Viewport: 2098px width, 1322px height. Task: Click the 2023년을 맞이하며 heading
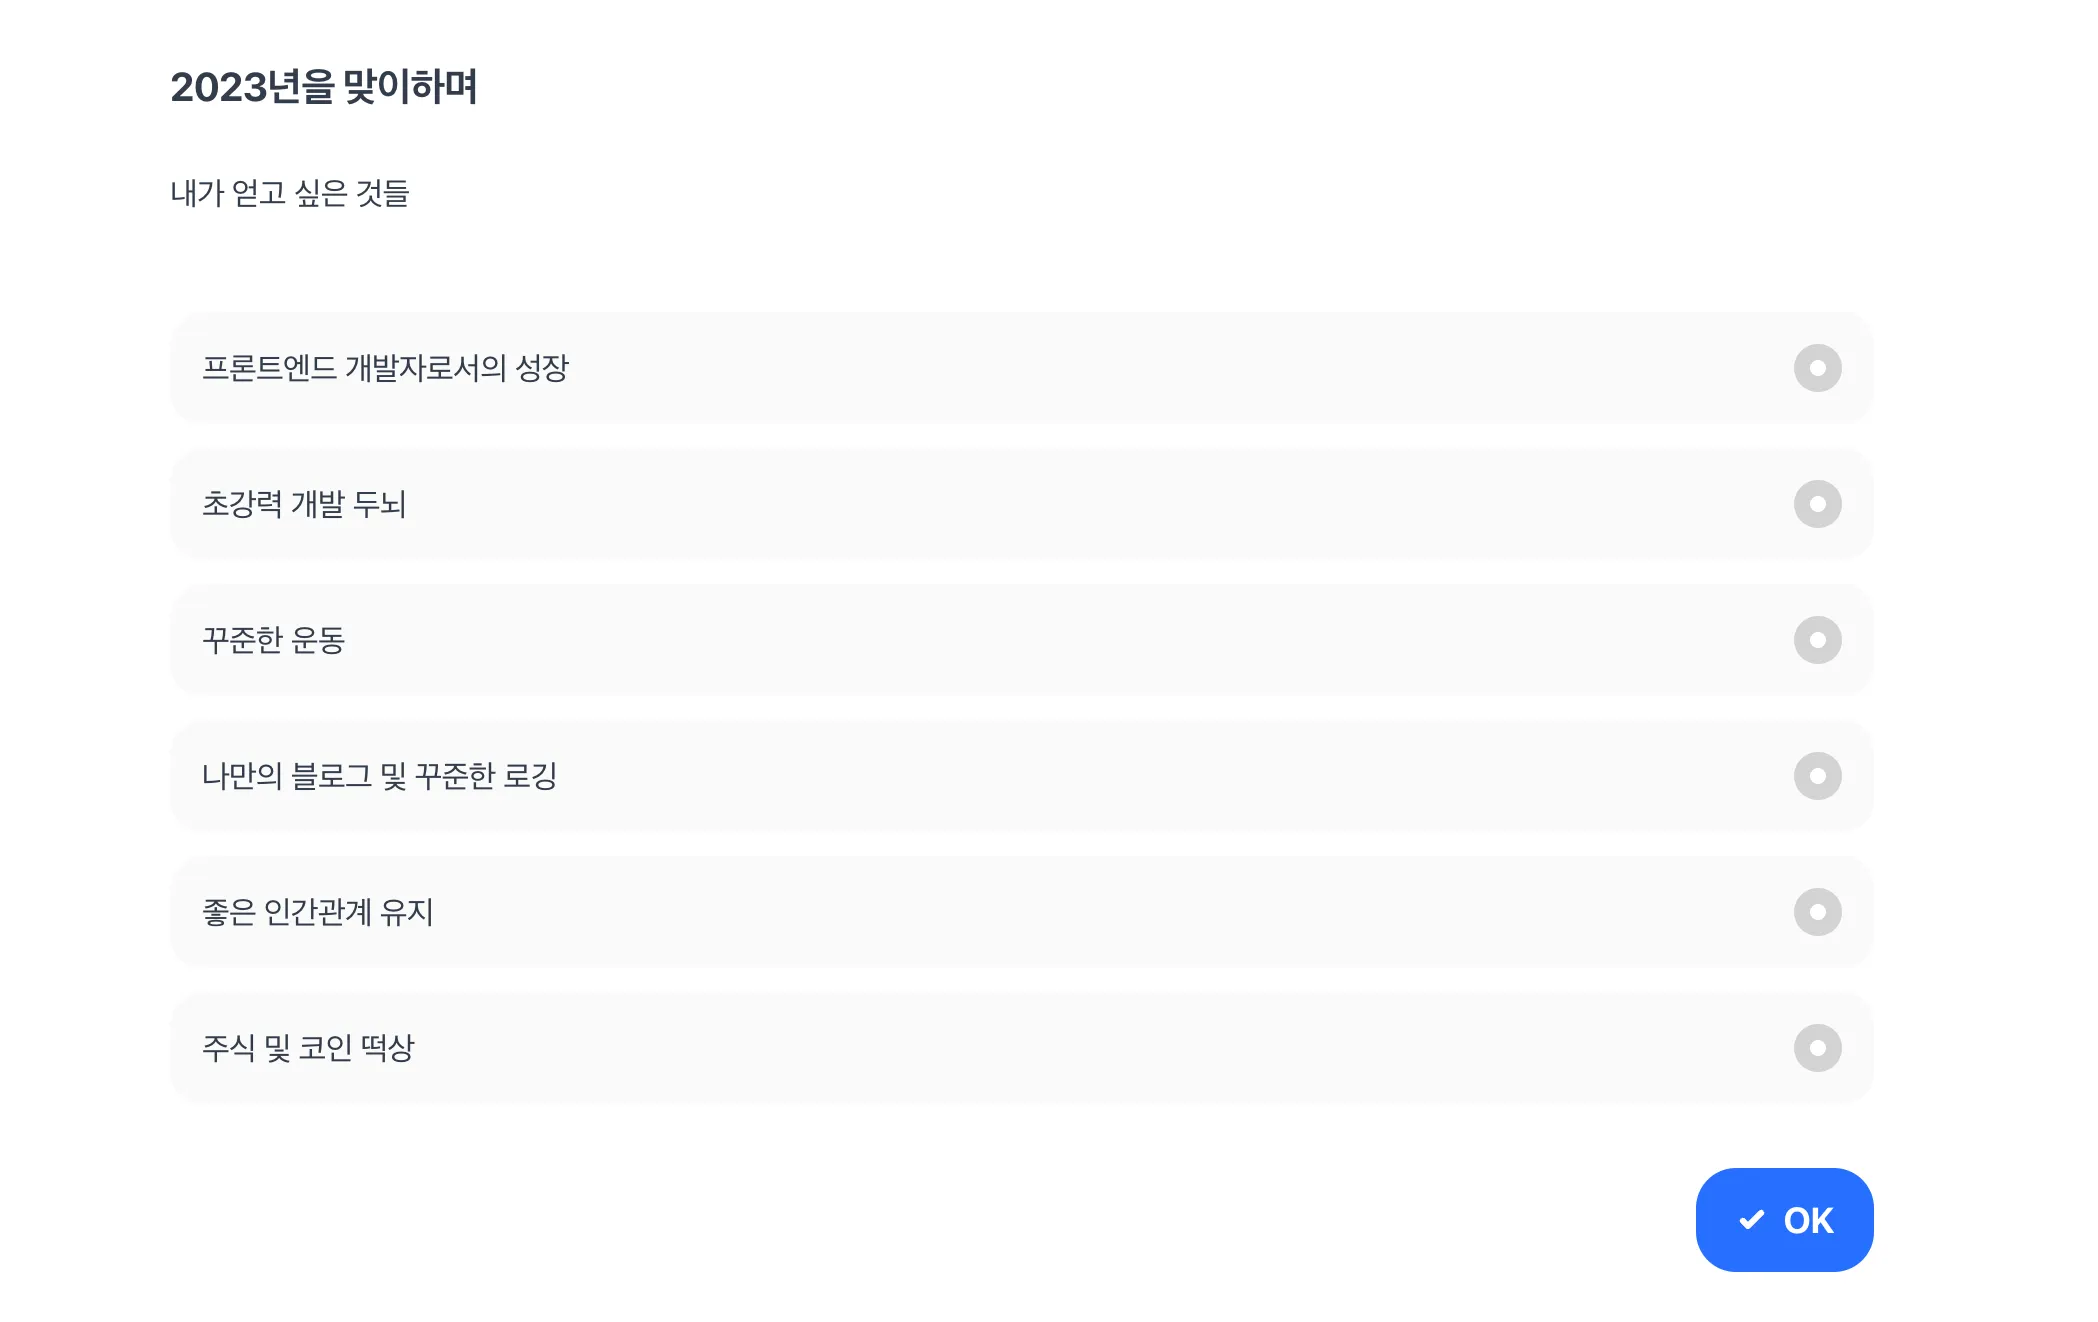point(324,87)
